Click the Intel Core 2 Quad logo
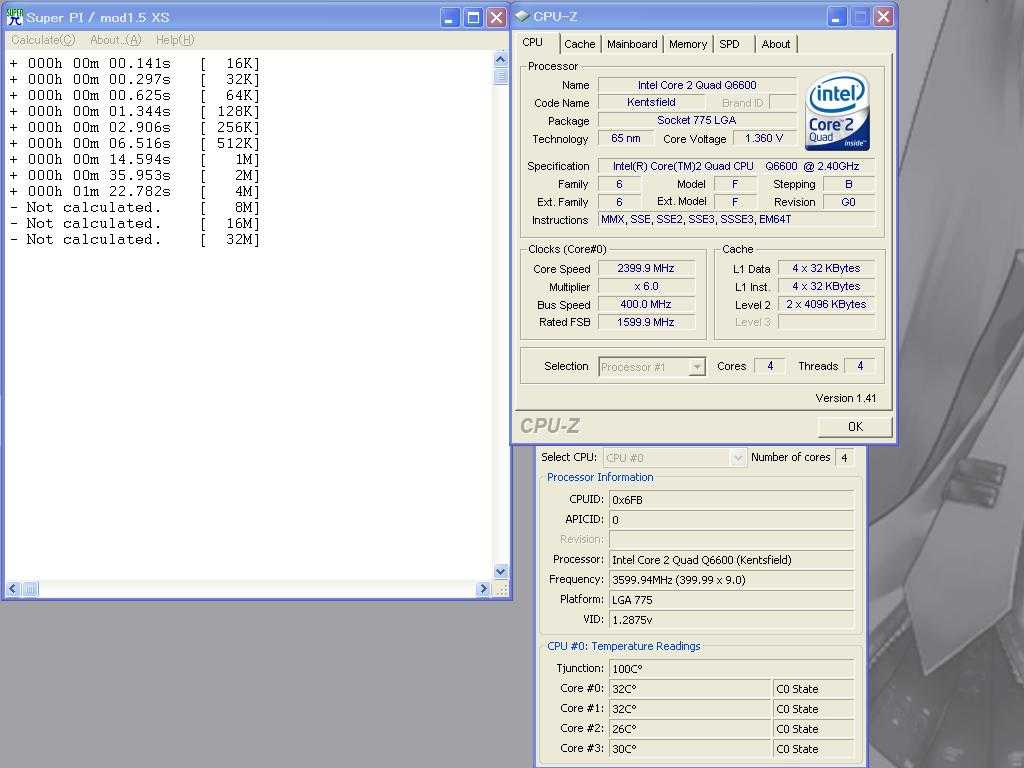This screenshot has width=1024, height=768. click(838, 111)
